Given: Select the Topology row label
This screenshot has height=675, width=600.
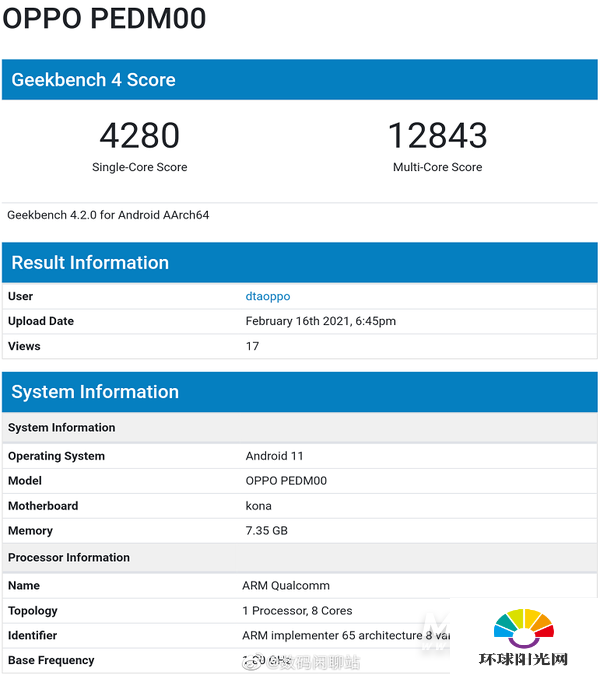Looking at the screenshot, I should (x=33, y=611).
